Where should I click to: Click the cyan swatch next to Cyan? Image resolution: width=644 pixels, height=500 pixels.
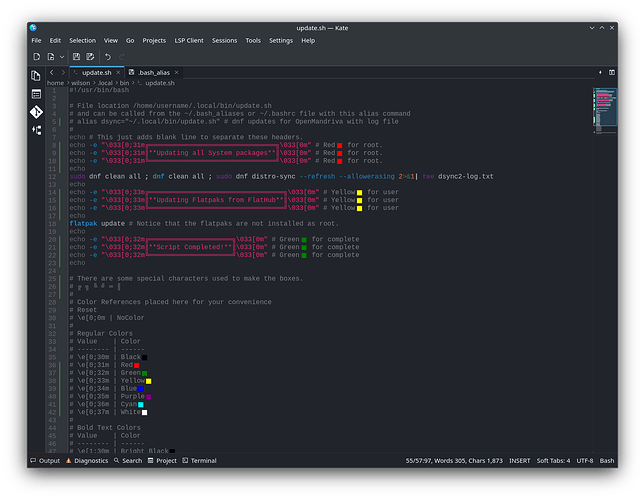click(140, 405)
